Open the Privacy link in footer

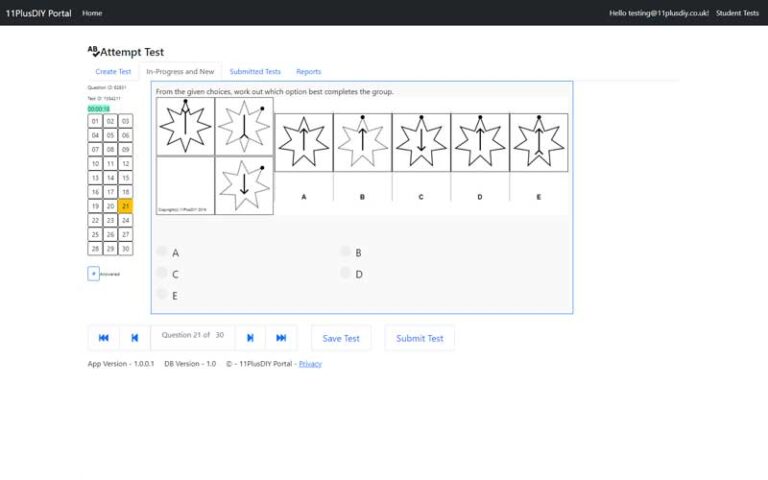pyautogui.click(x=310, y=364)
